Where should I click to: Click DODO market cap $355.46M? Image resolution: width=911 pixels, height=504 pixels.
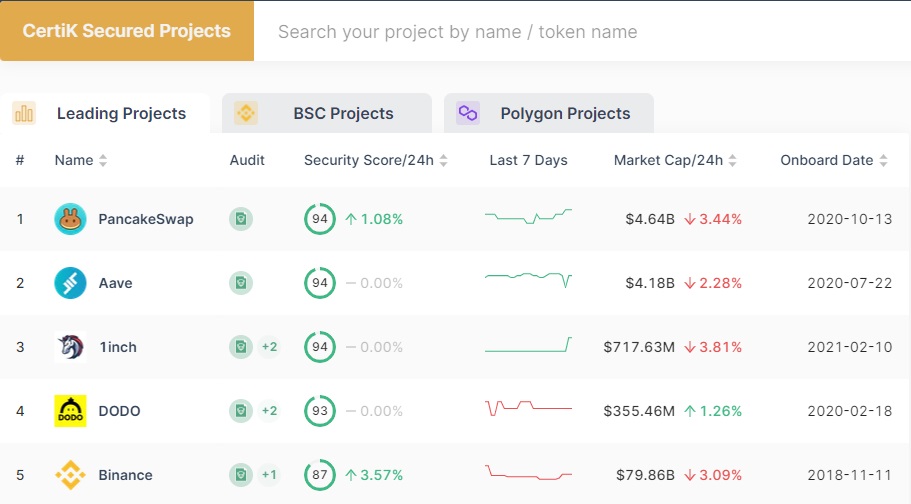639,411
